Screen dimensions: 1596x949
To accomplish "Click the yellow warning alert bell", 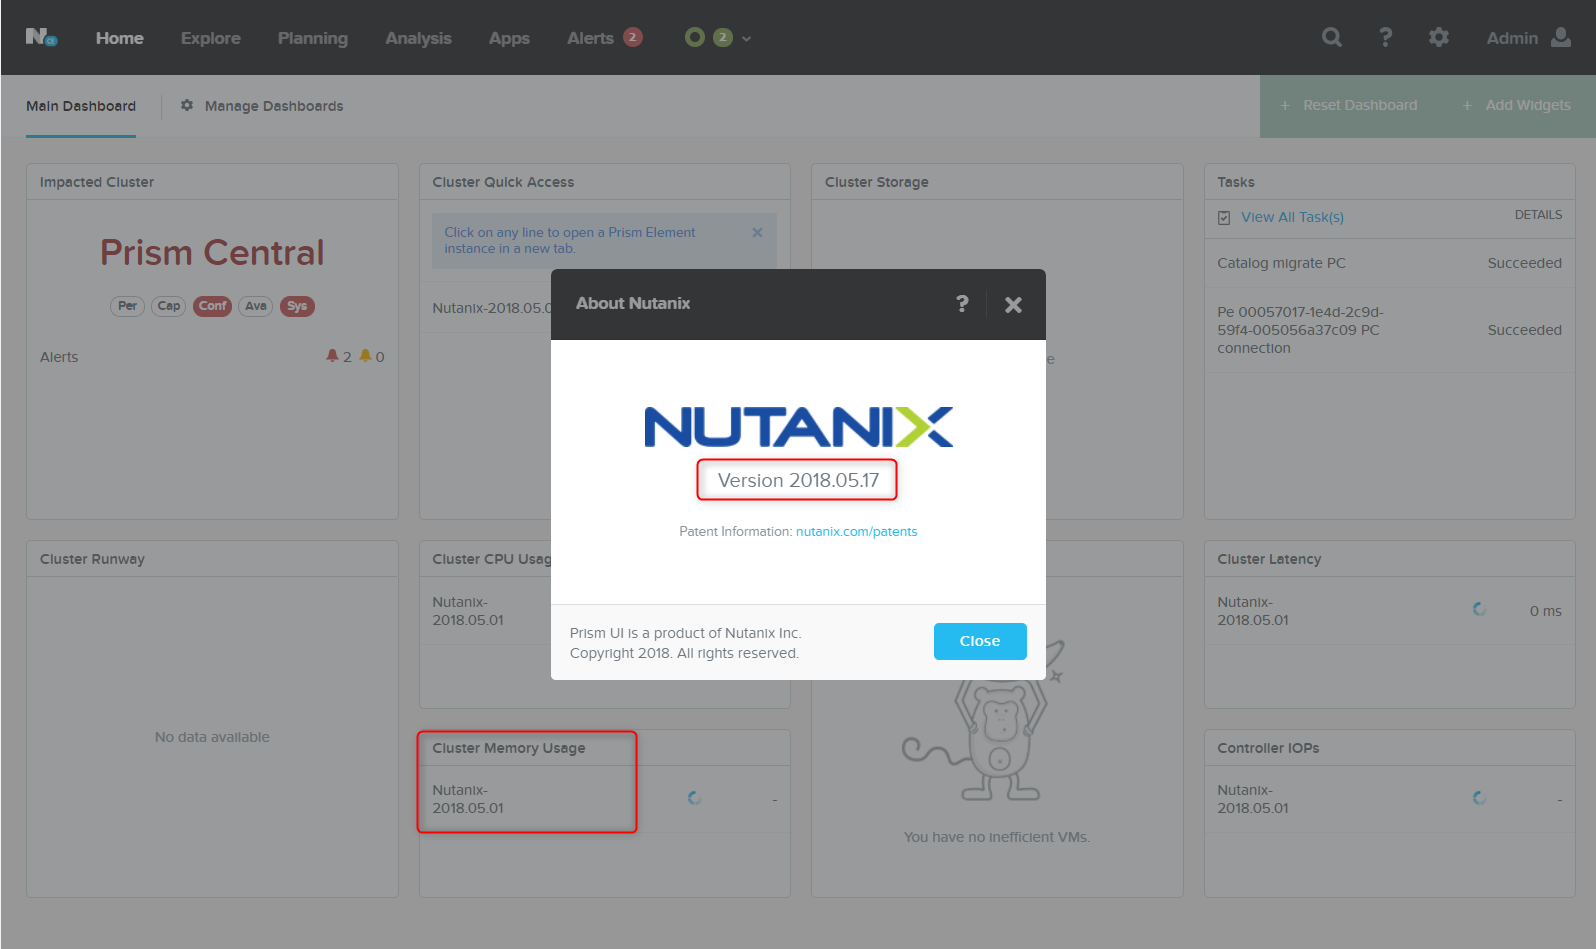I will click(365, 355).
